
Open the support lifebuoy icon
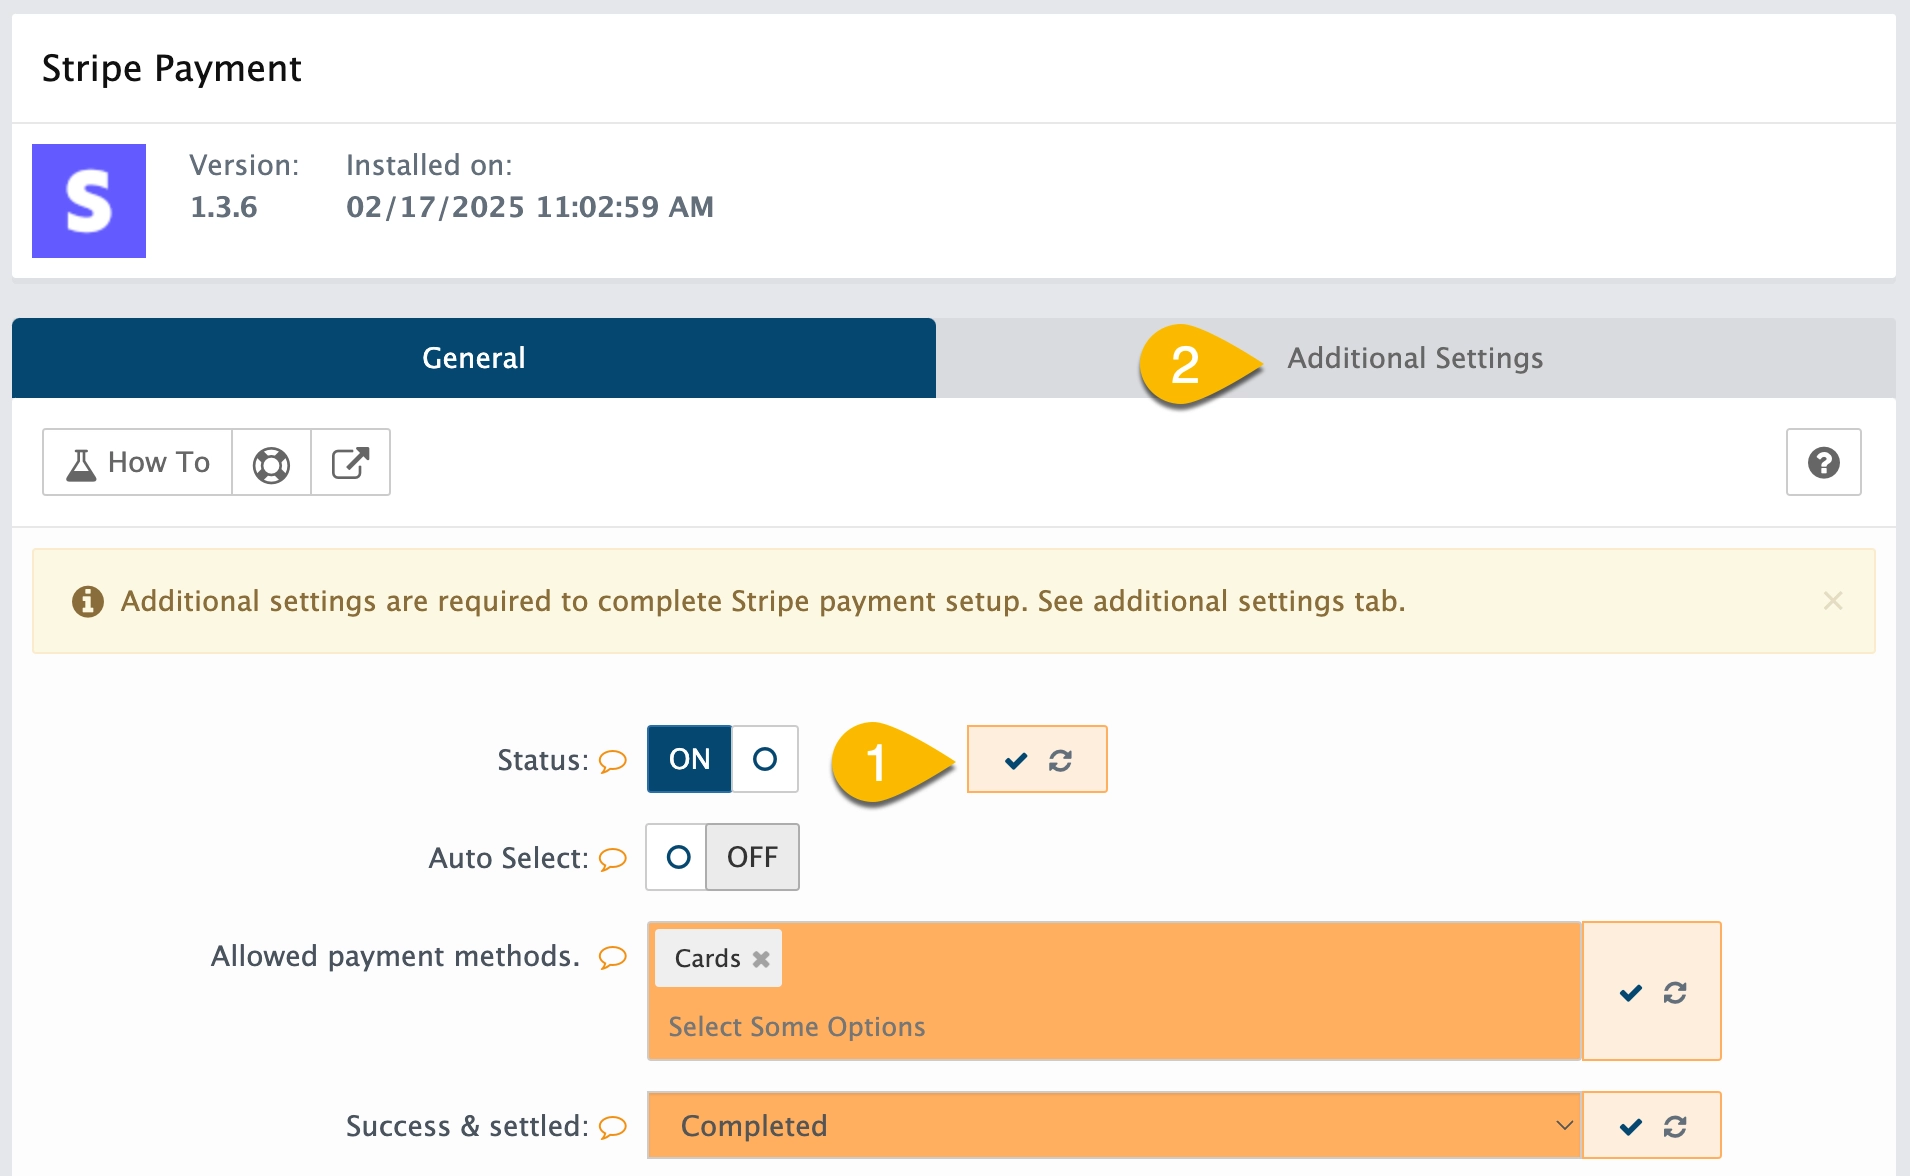click(271, 463)
